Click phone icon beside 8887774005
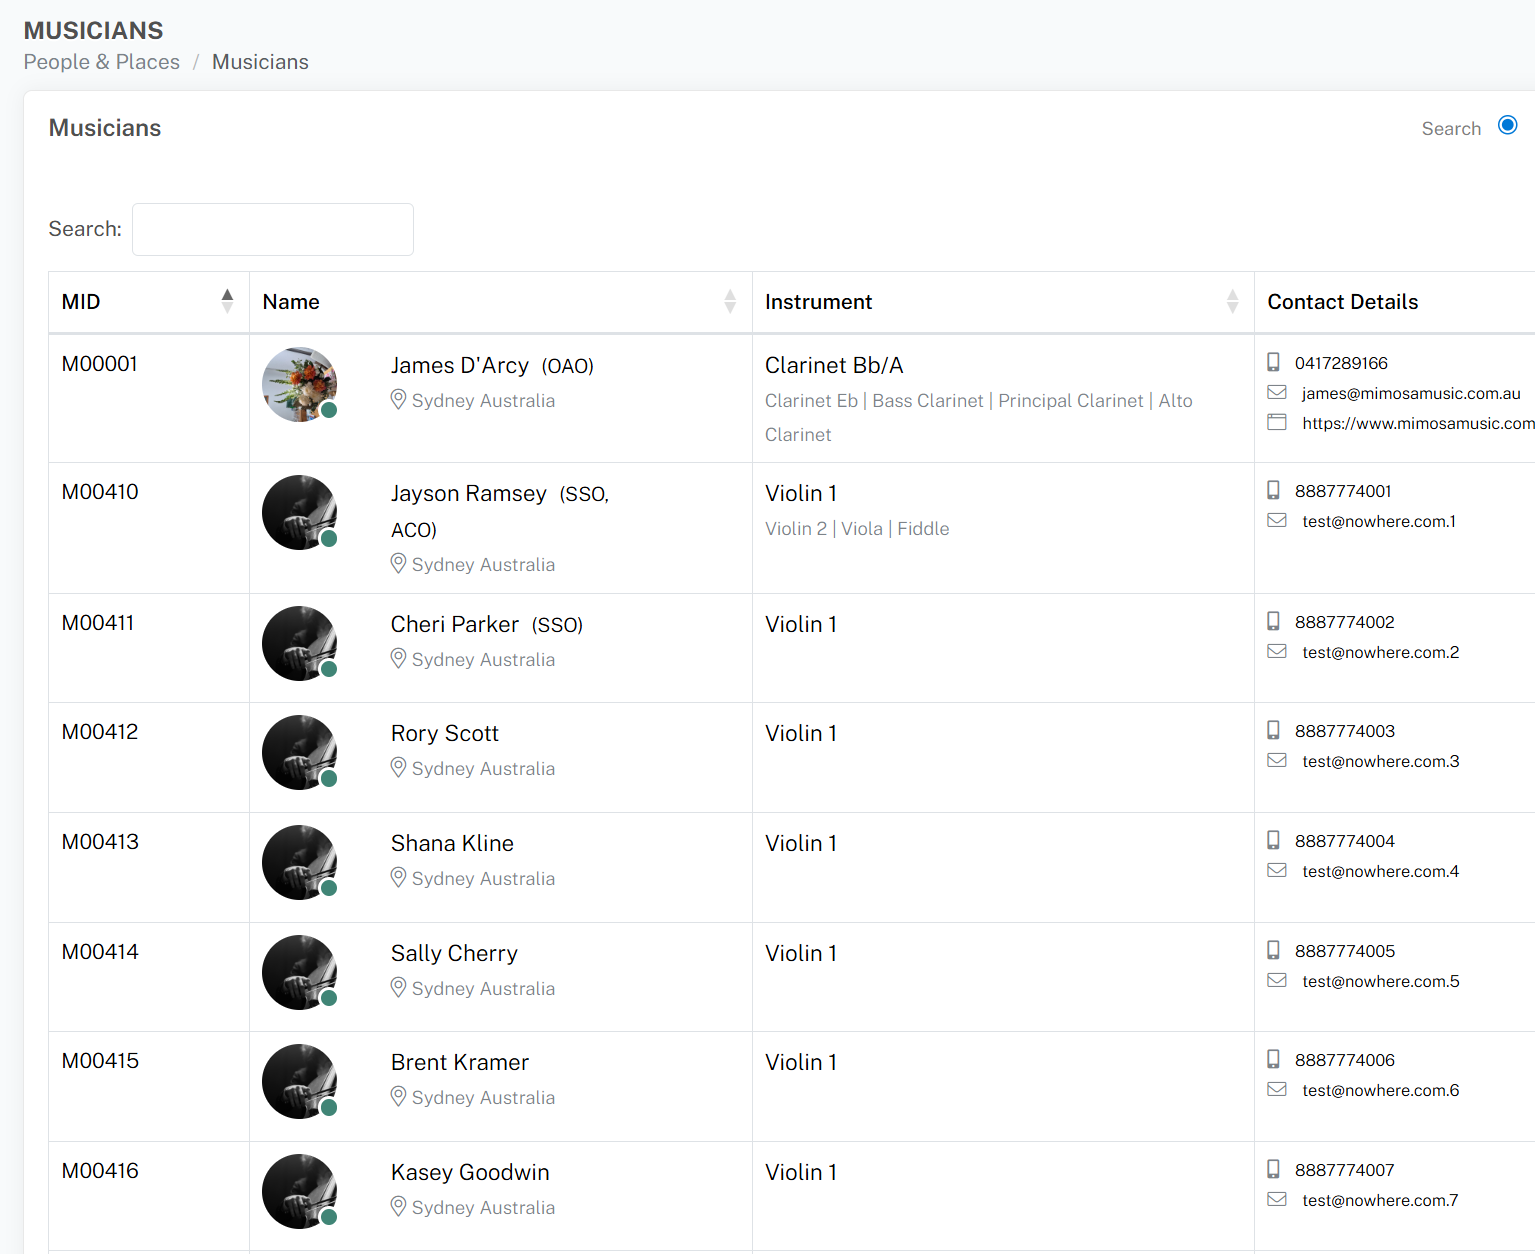1535x1254 pixels. coord(1273,950)
